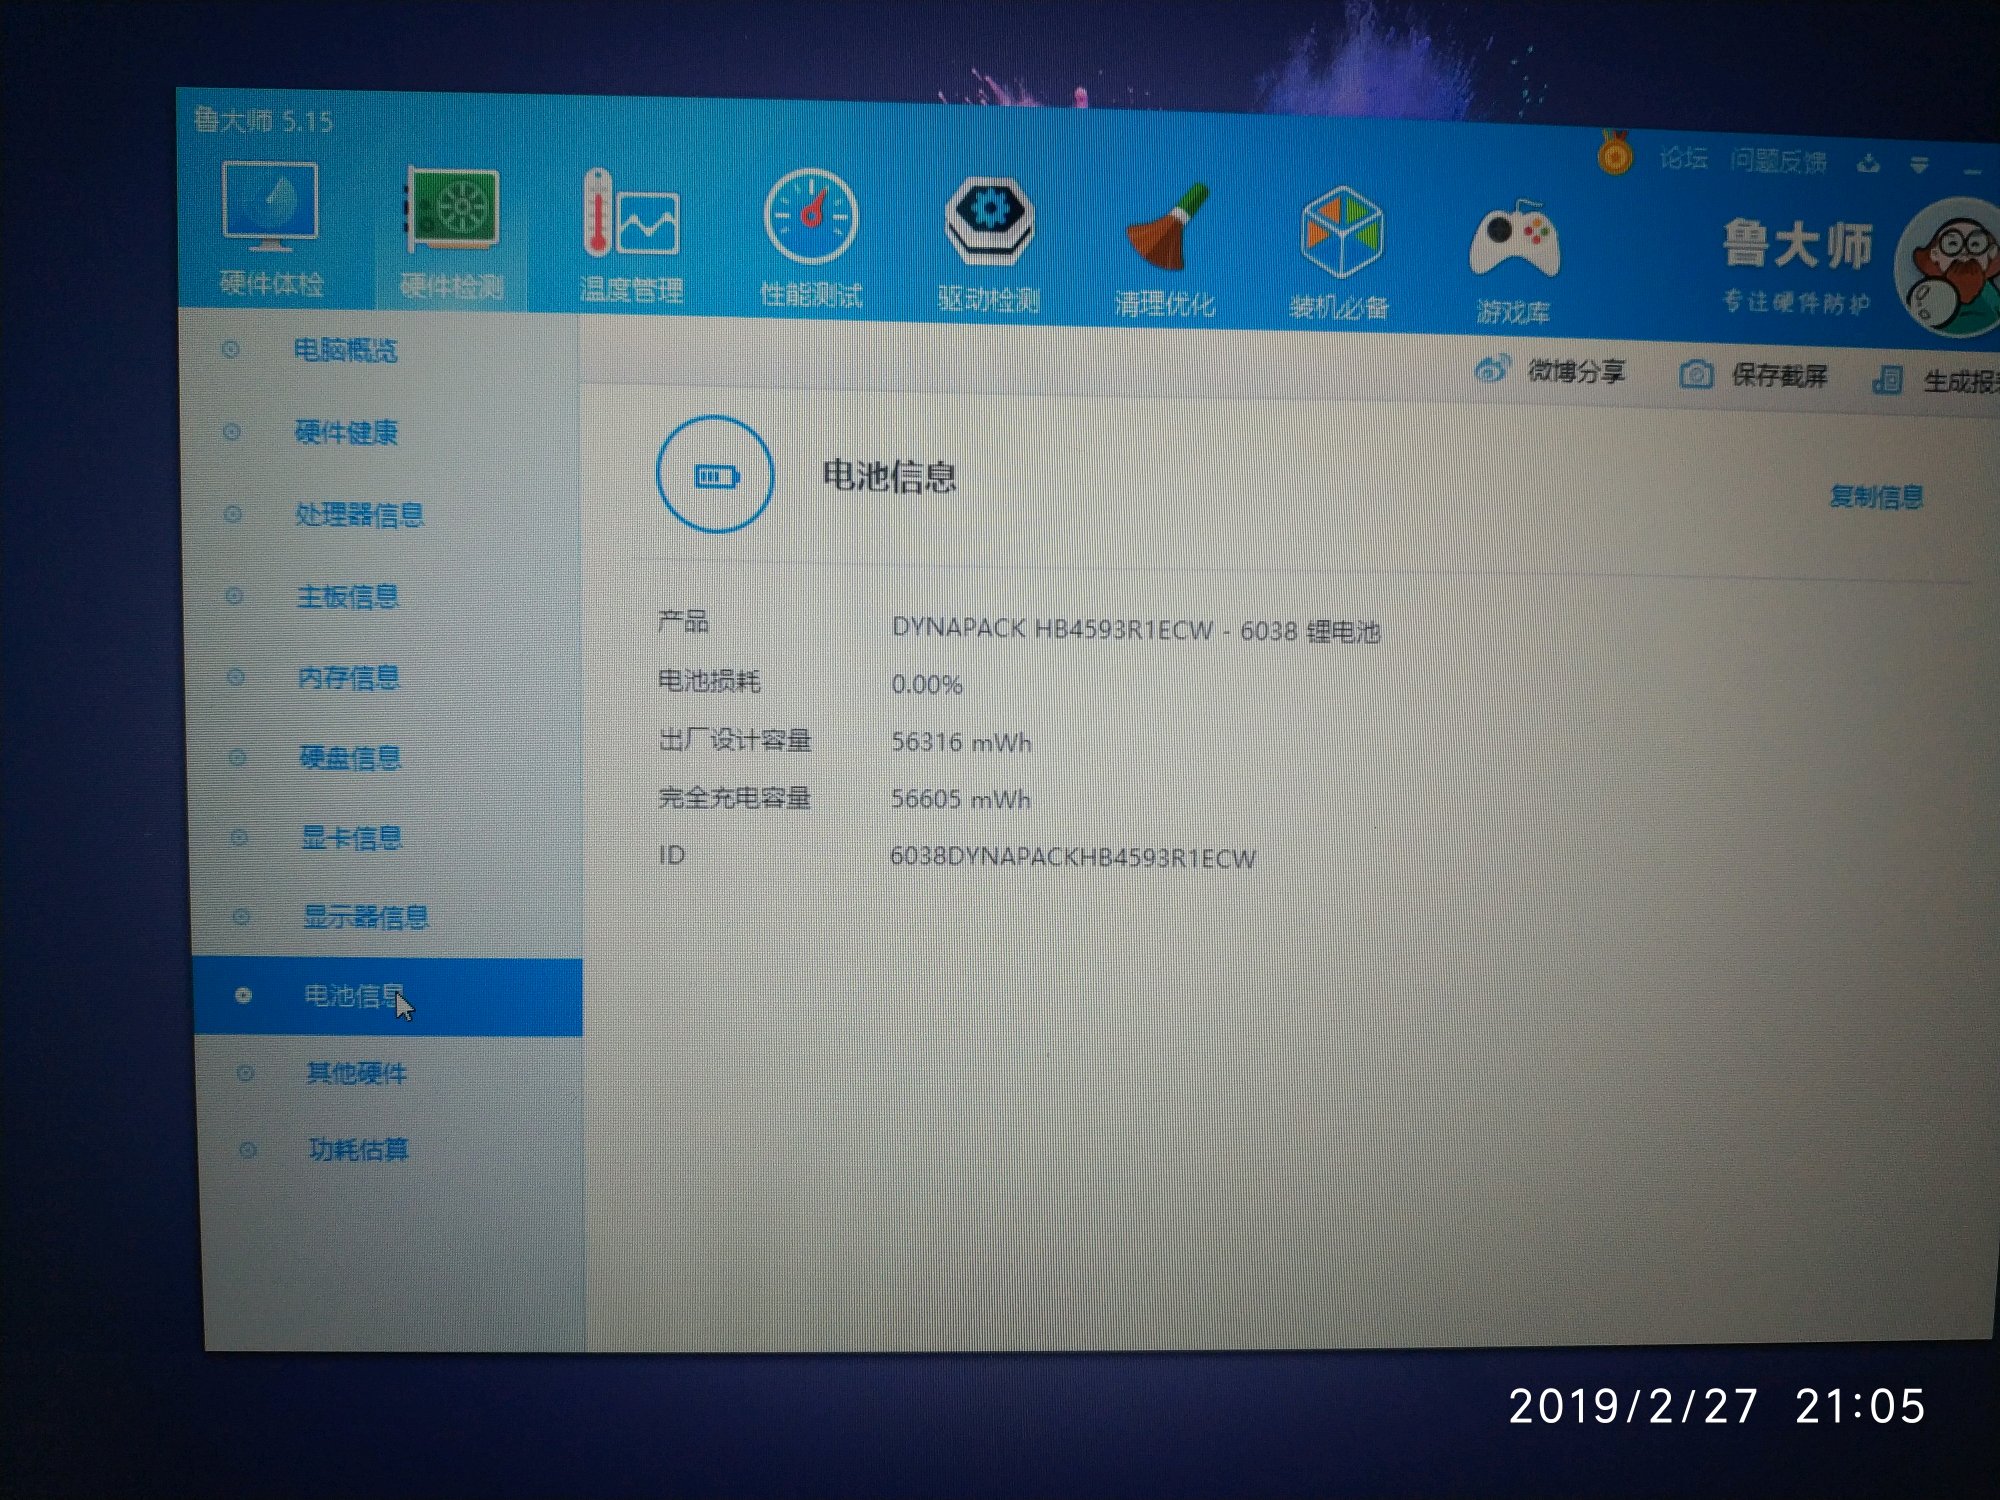The image size is (2000, 1500).
Task: Open 游戏库 gamepad icon
Action: (1514, 241)
